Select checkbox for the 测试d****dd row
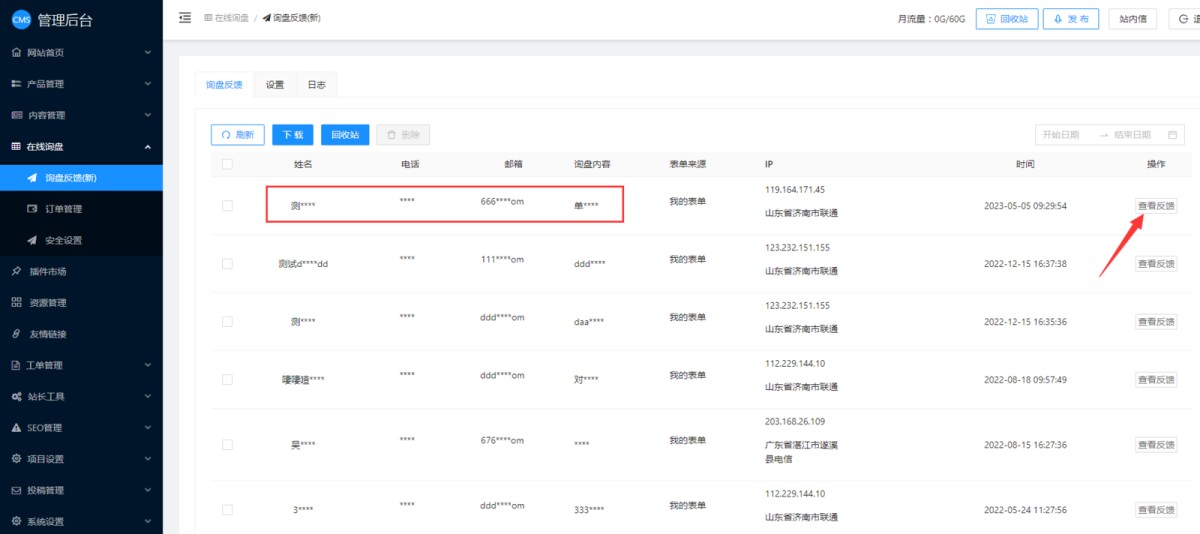Viewport: 1200px width, 534px height. [227, 264]
